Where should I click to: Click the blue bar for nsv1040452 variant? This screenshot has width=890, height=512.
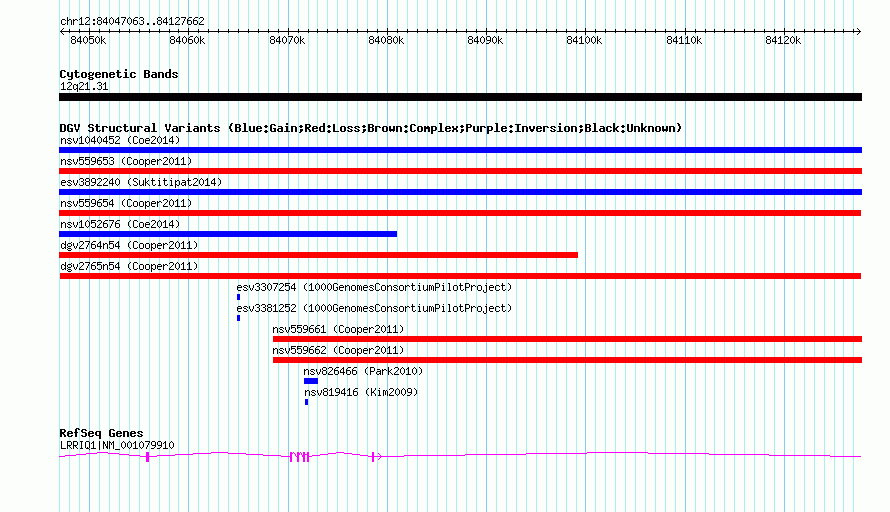coord(460,150)
